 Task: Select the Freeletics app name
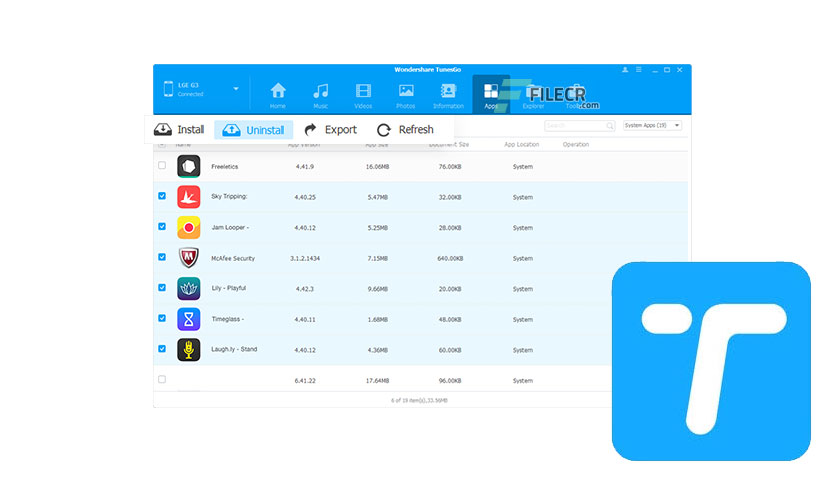tap(224, 167)
